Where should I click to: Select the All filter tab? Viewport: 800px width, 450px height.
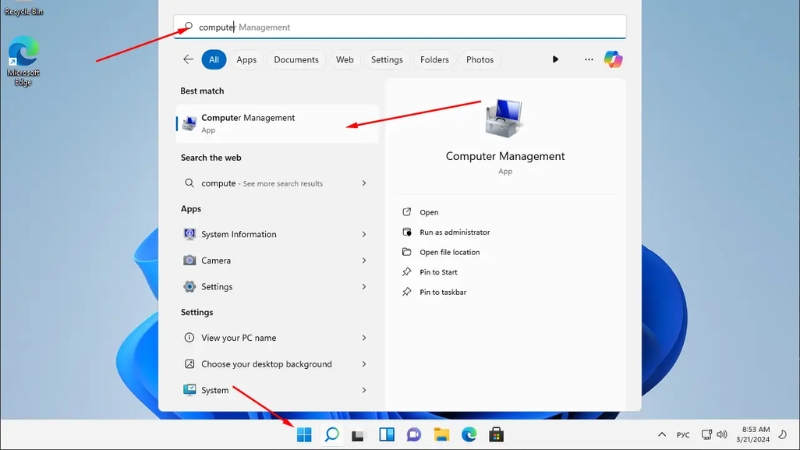[214, 59]
